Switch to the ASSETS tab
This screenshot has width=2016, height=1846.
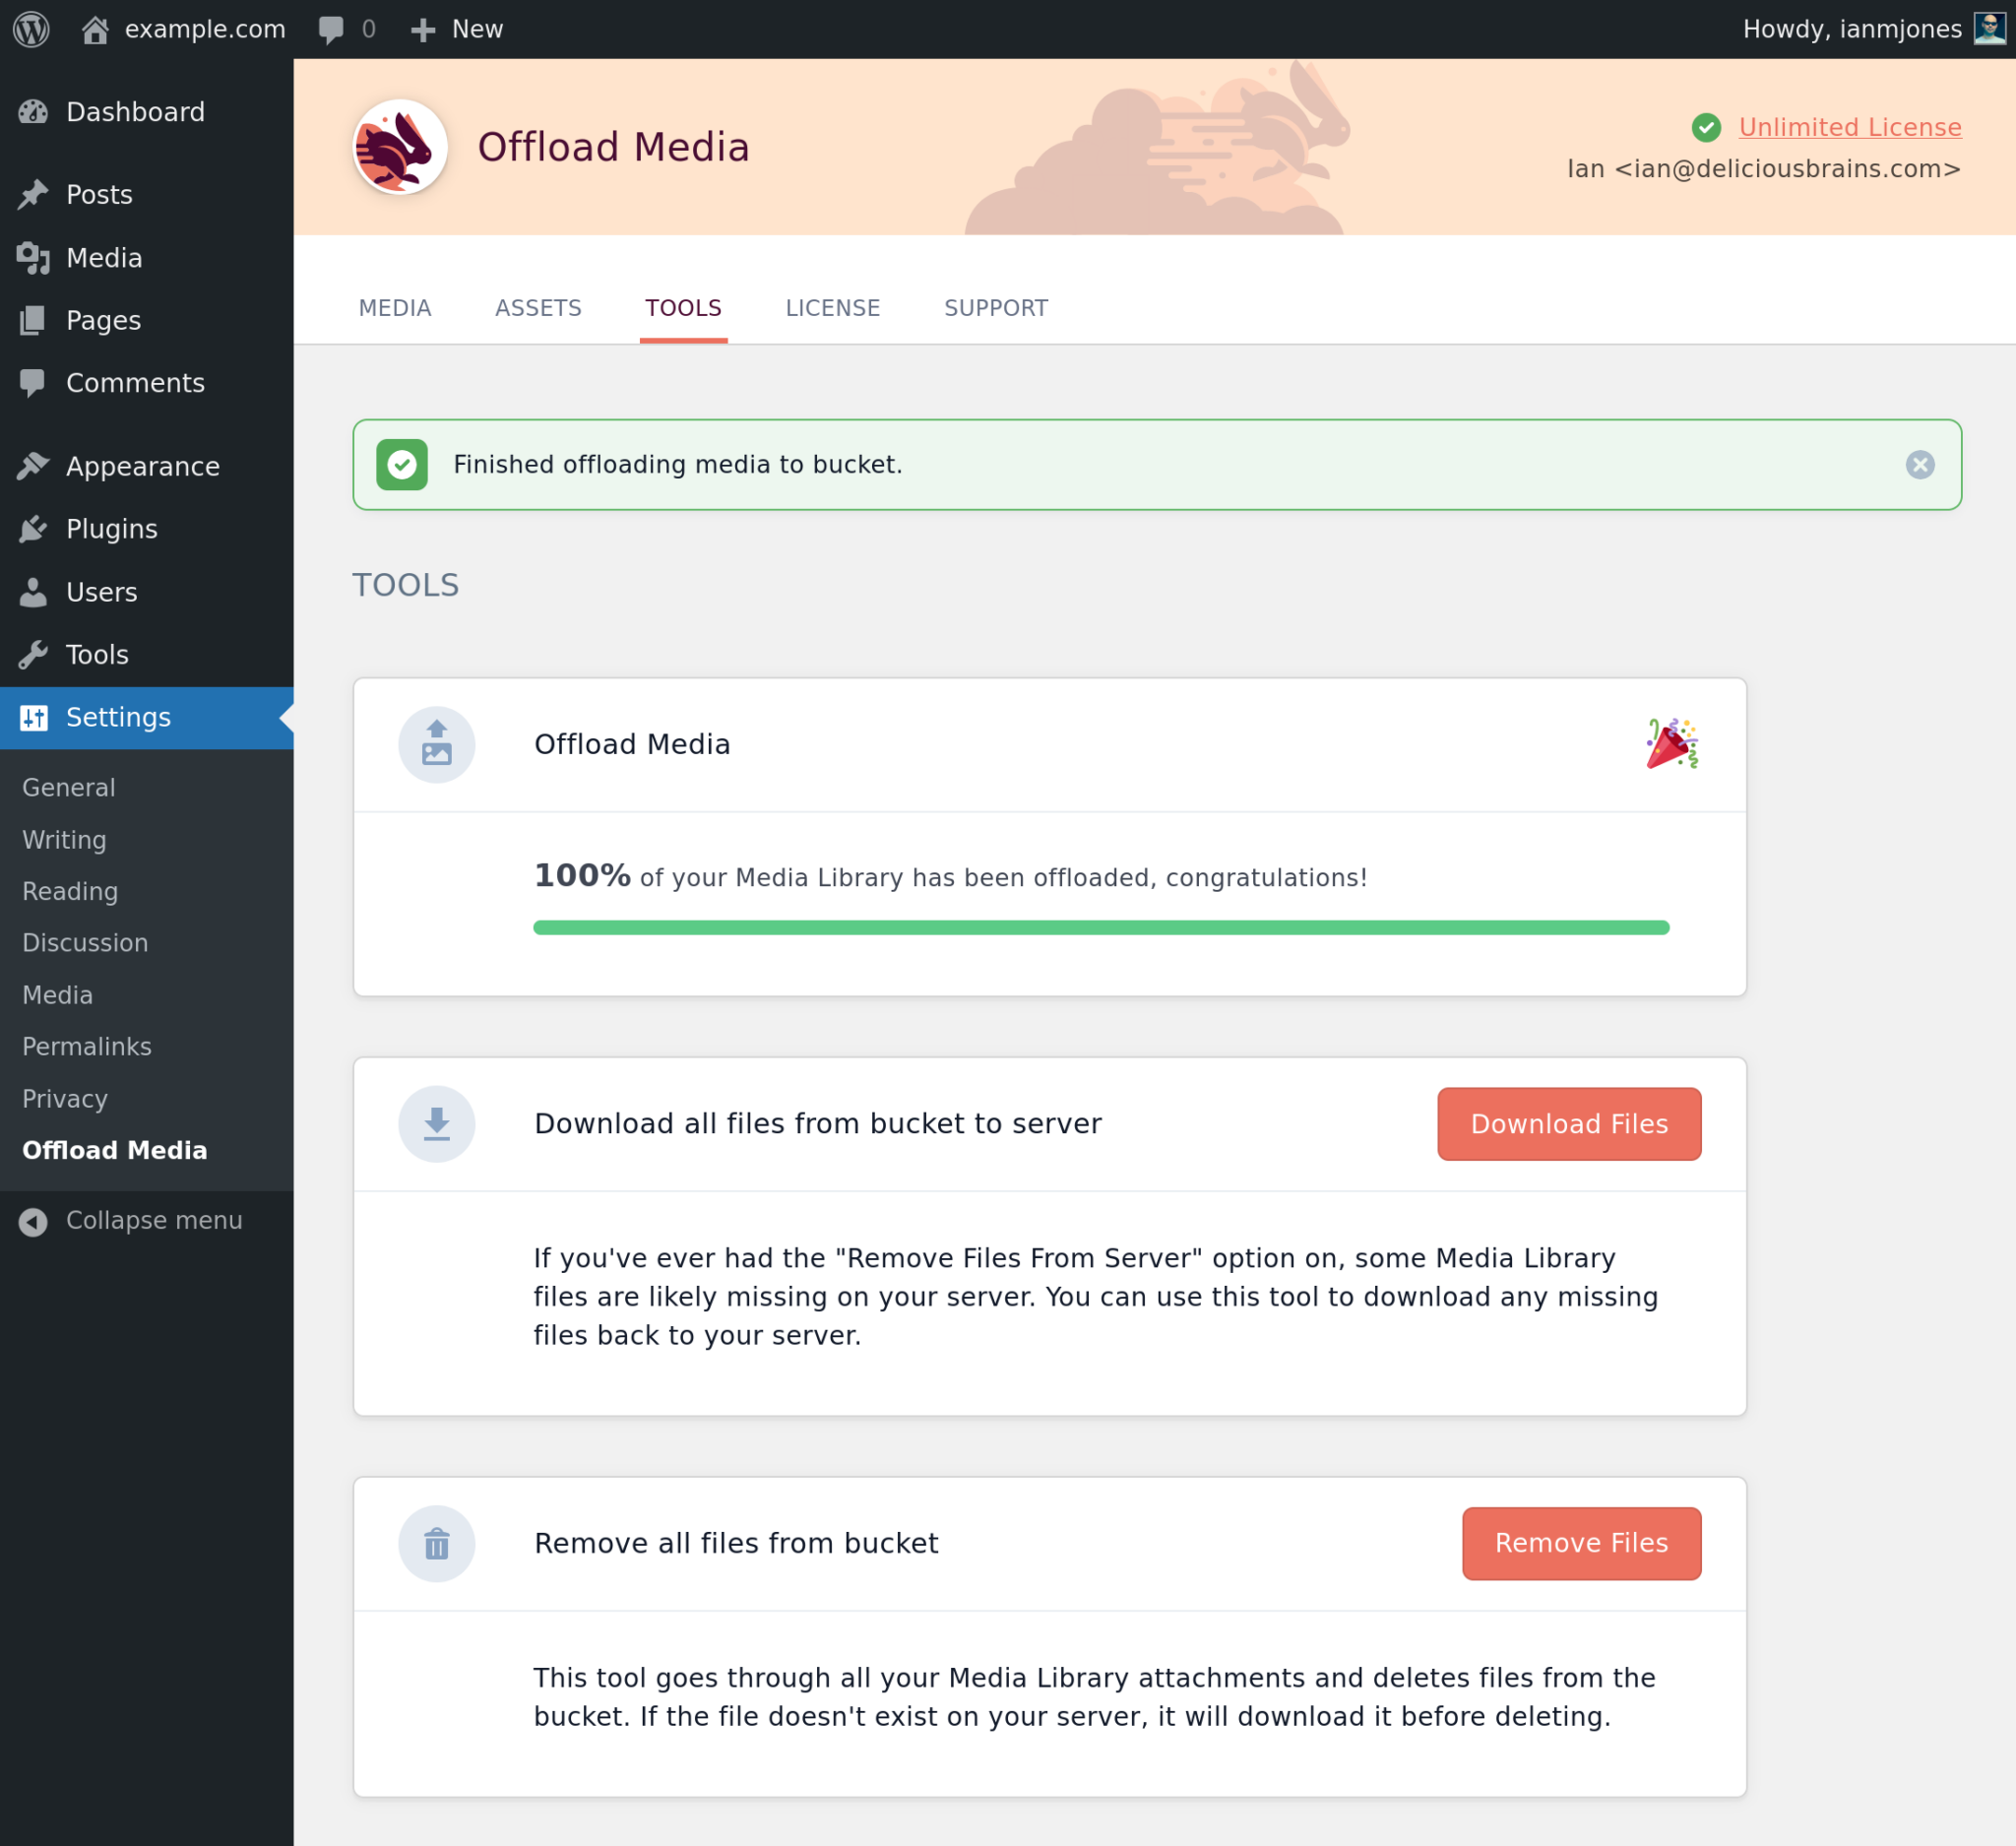[538, 308]
